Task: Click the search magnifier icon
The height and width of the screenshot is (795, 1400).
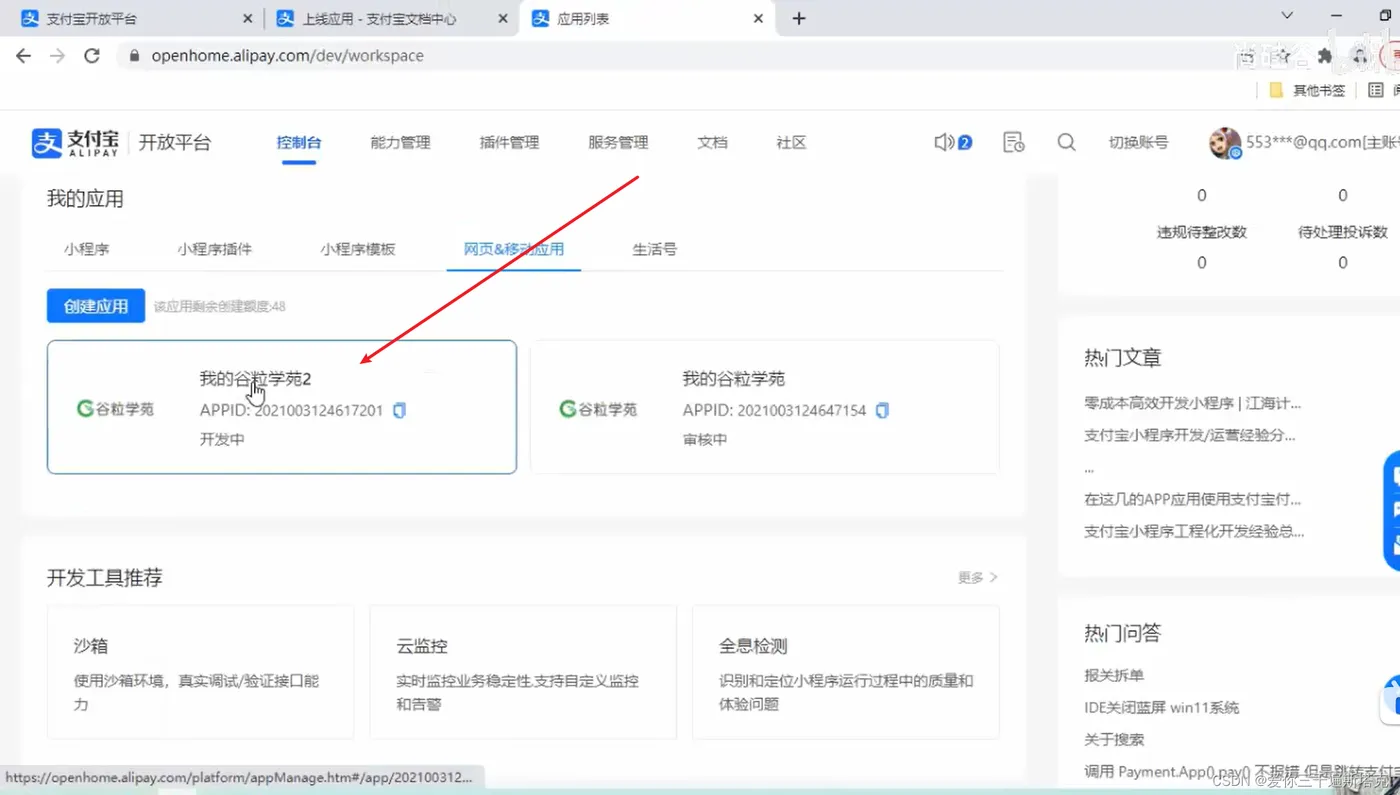Action: pos(1066,142)
